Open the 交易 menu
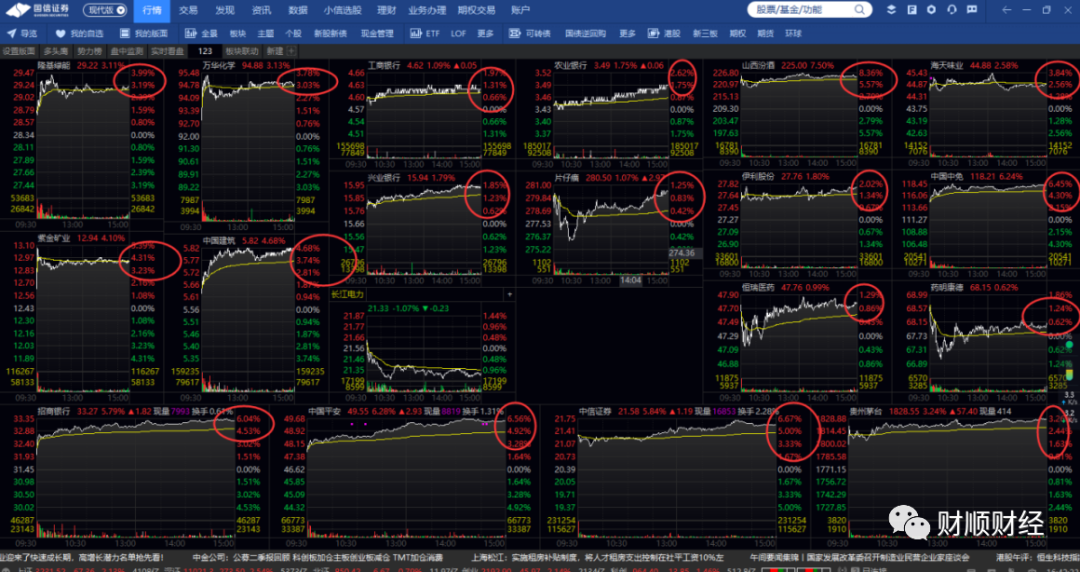The width and height of the screenshot is (1080, 572). click(188, 10)
